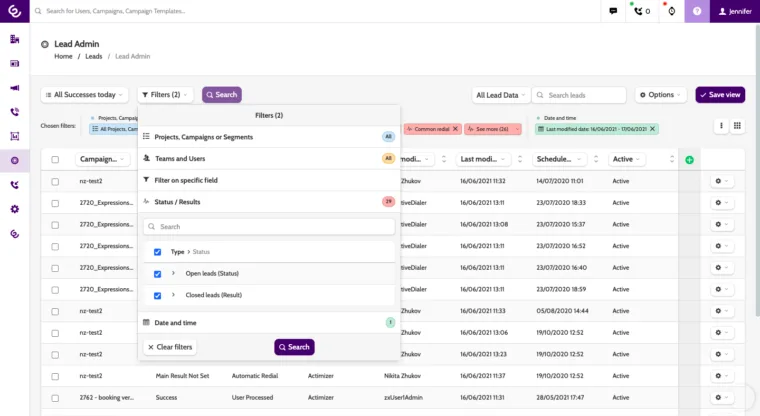
Task: Expand Projects, Campaigns or Segments filter section
Action: pyautogui.click(x=269, y=137)
